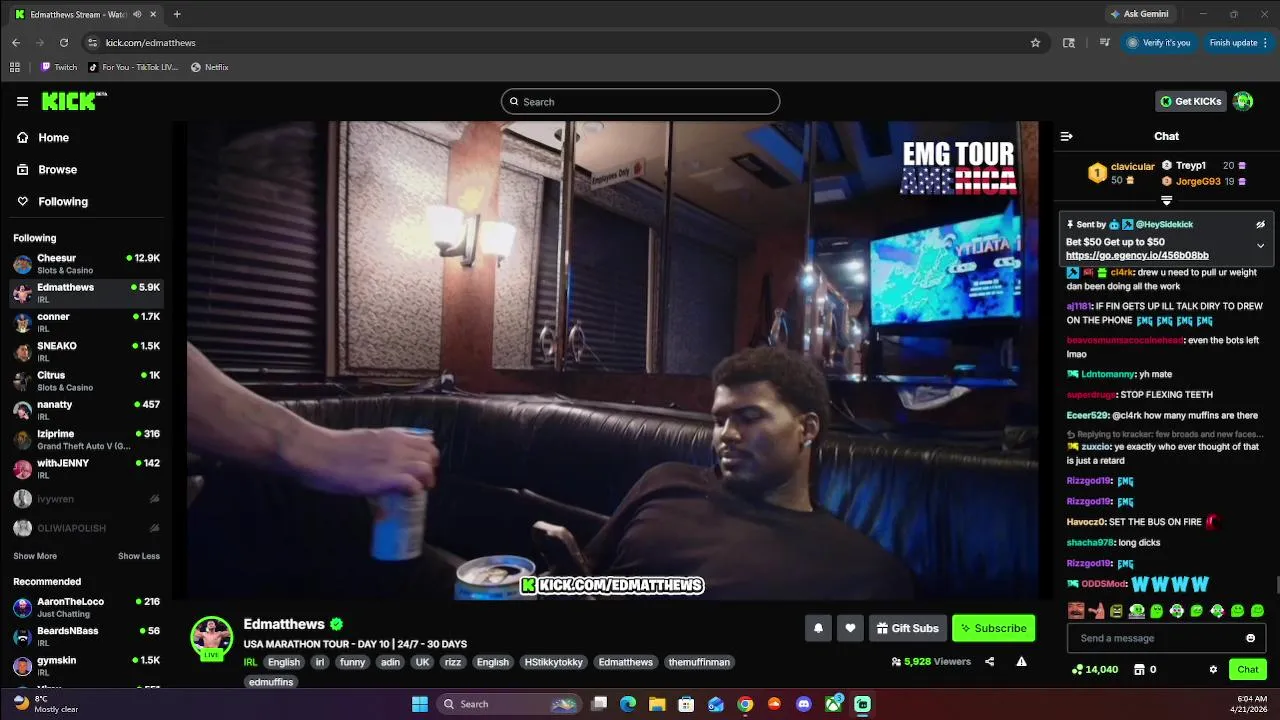Click the green Chat send button
Viewport: 1280px width, 720px height.
pyautogui.click(x=1248, y=669)
